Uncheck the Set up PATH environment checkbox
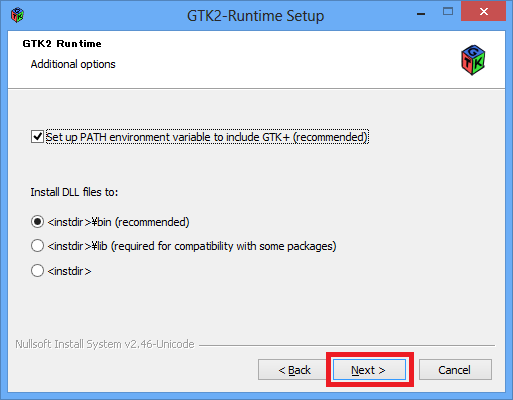Screen dimensions: 513x400 37,137
